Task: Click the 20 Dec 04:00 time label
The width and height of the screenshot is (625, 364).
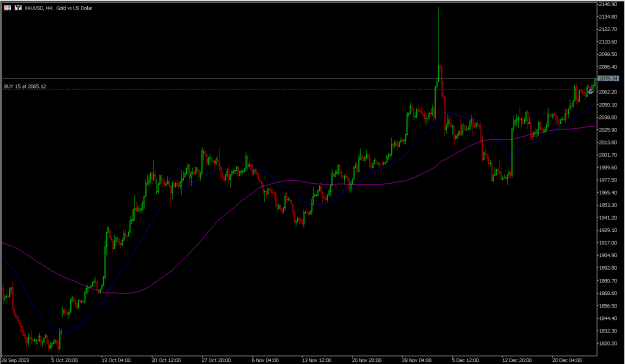Action: coord(566,360)
